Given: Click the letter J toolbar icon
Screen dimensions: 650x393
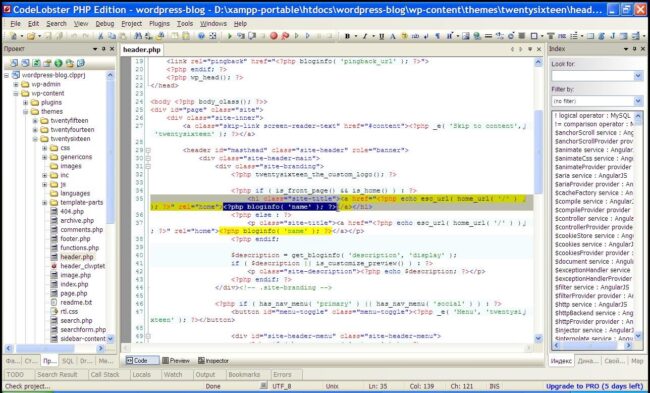Looking at the screenshot, I should [x=613, y=36].
